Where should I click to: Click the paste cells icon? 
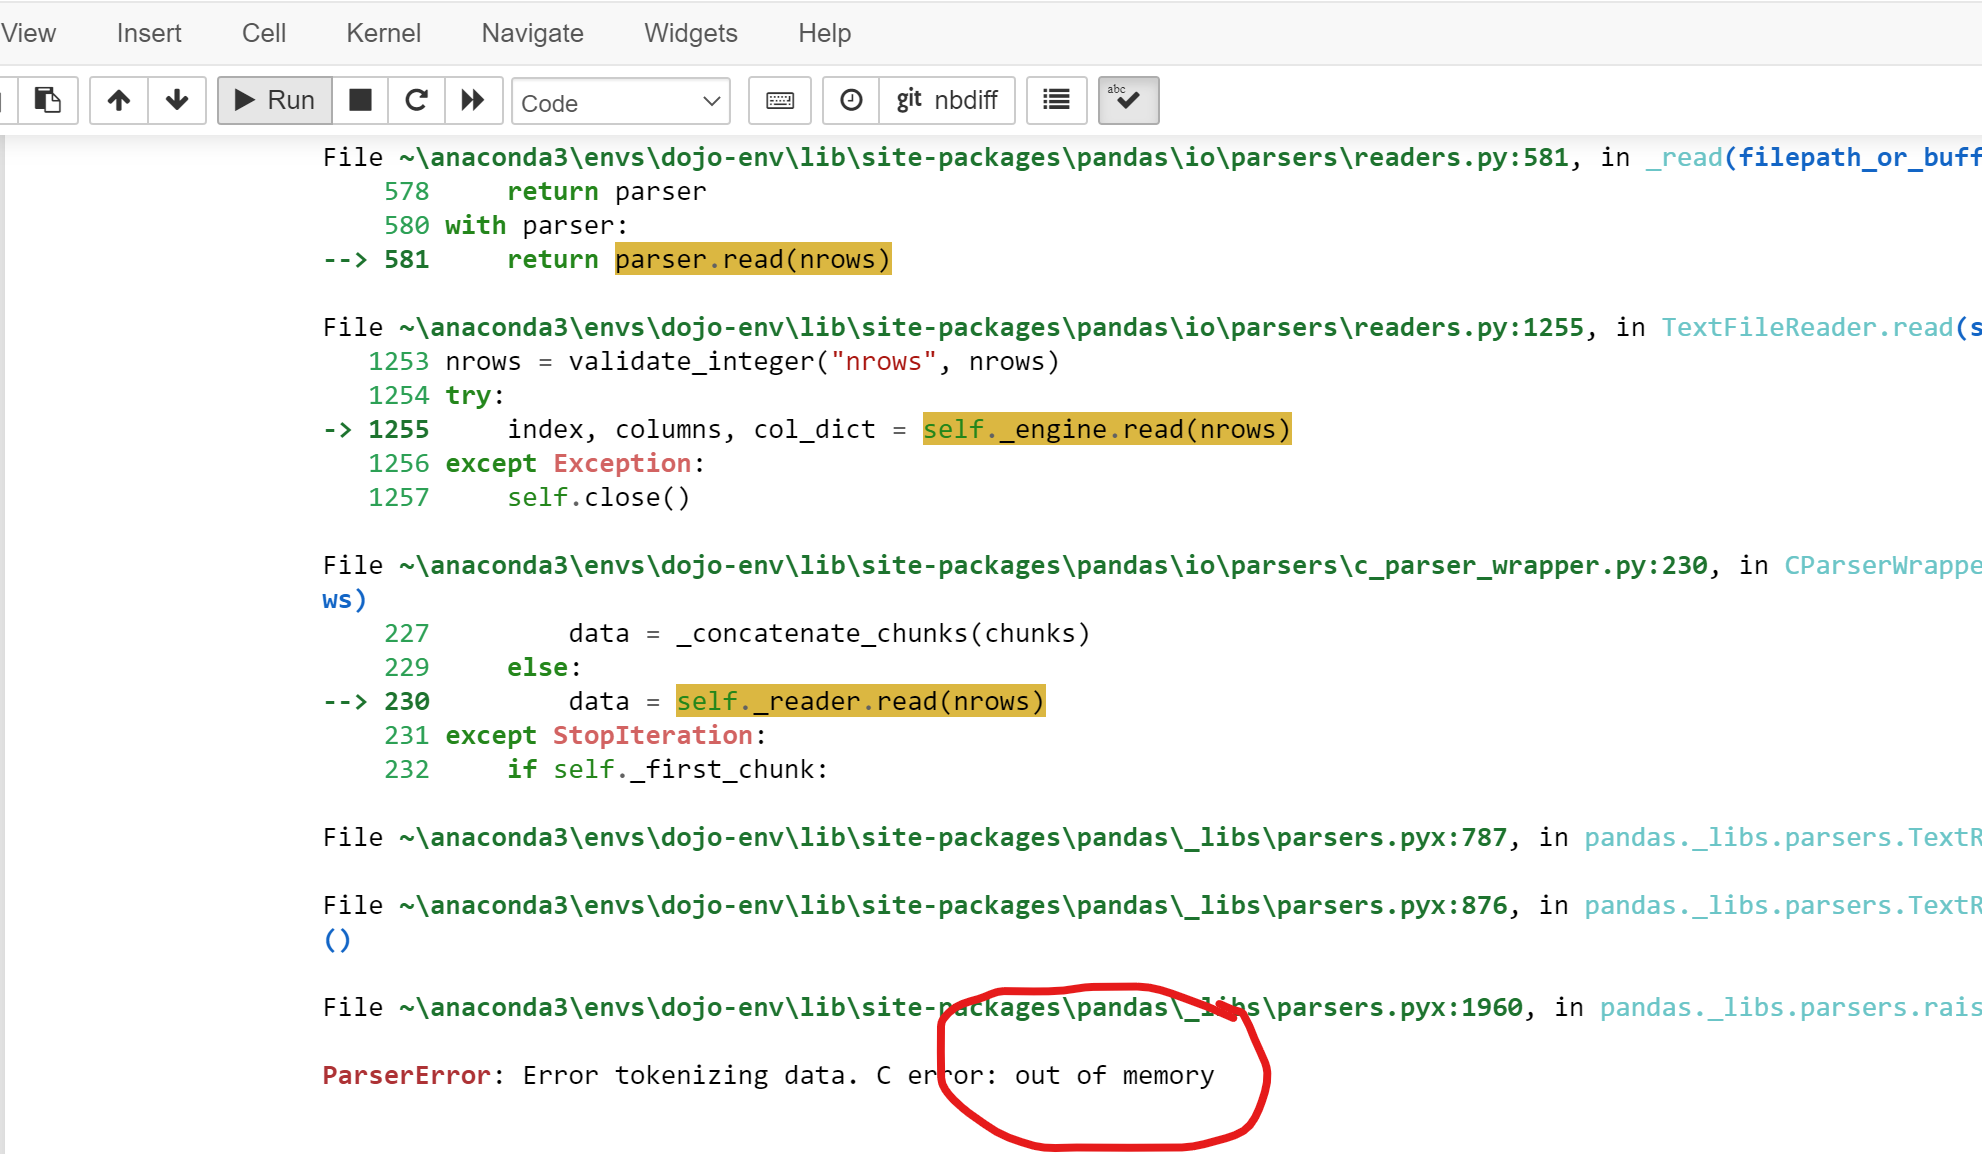[x=47, y=100]
